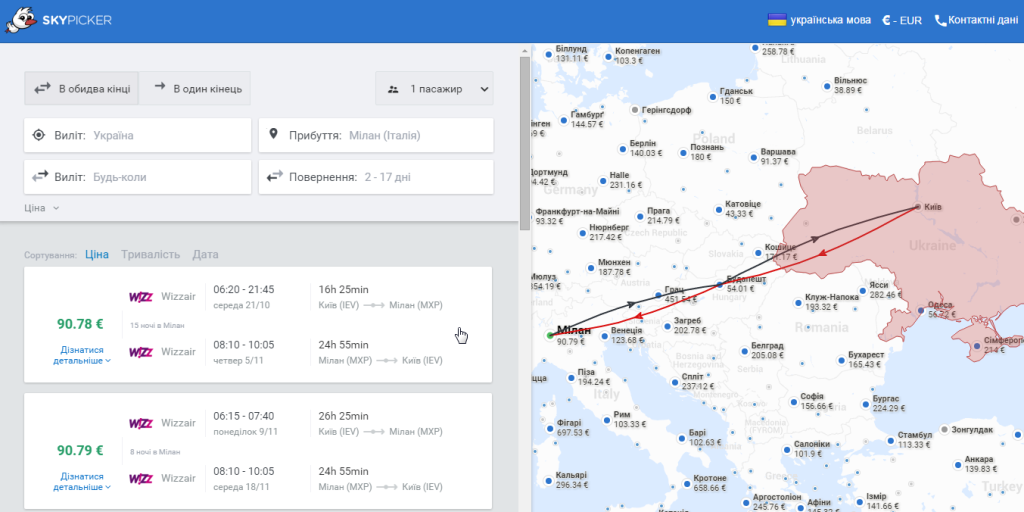The image size is (1024, 512).
Task: Click the Wizzair logo of 06:20 flight
Action: pos(141,296)
